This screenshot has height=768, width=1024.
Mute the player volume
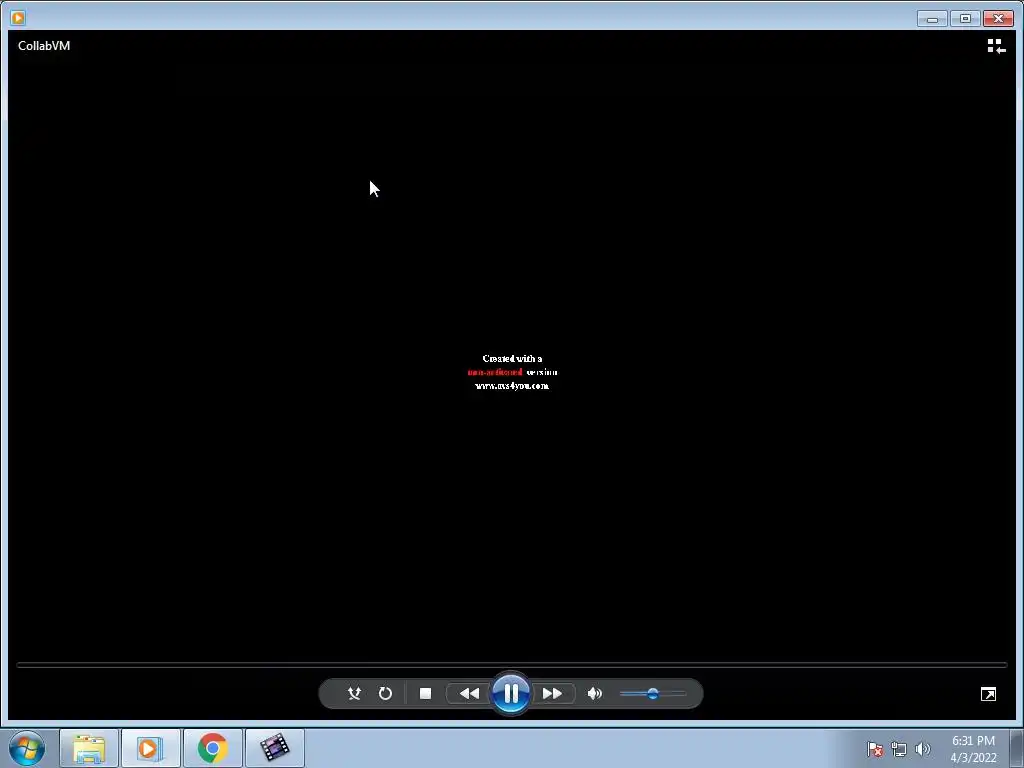coord(594,694)
